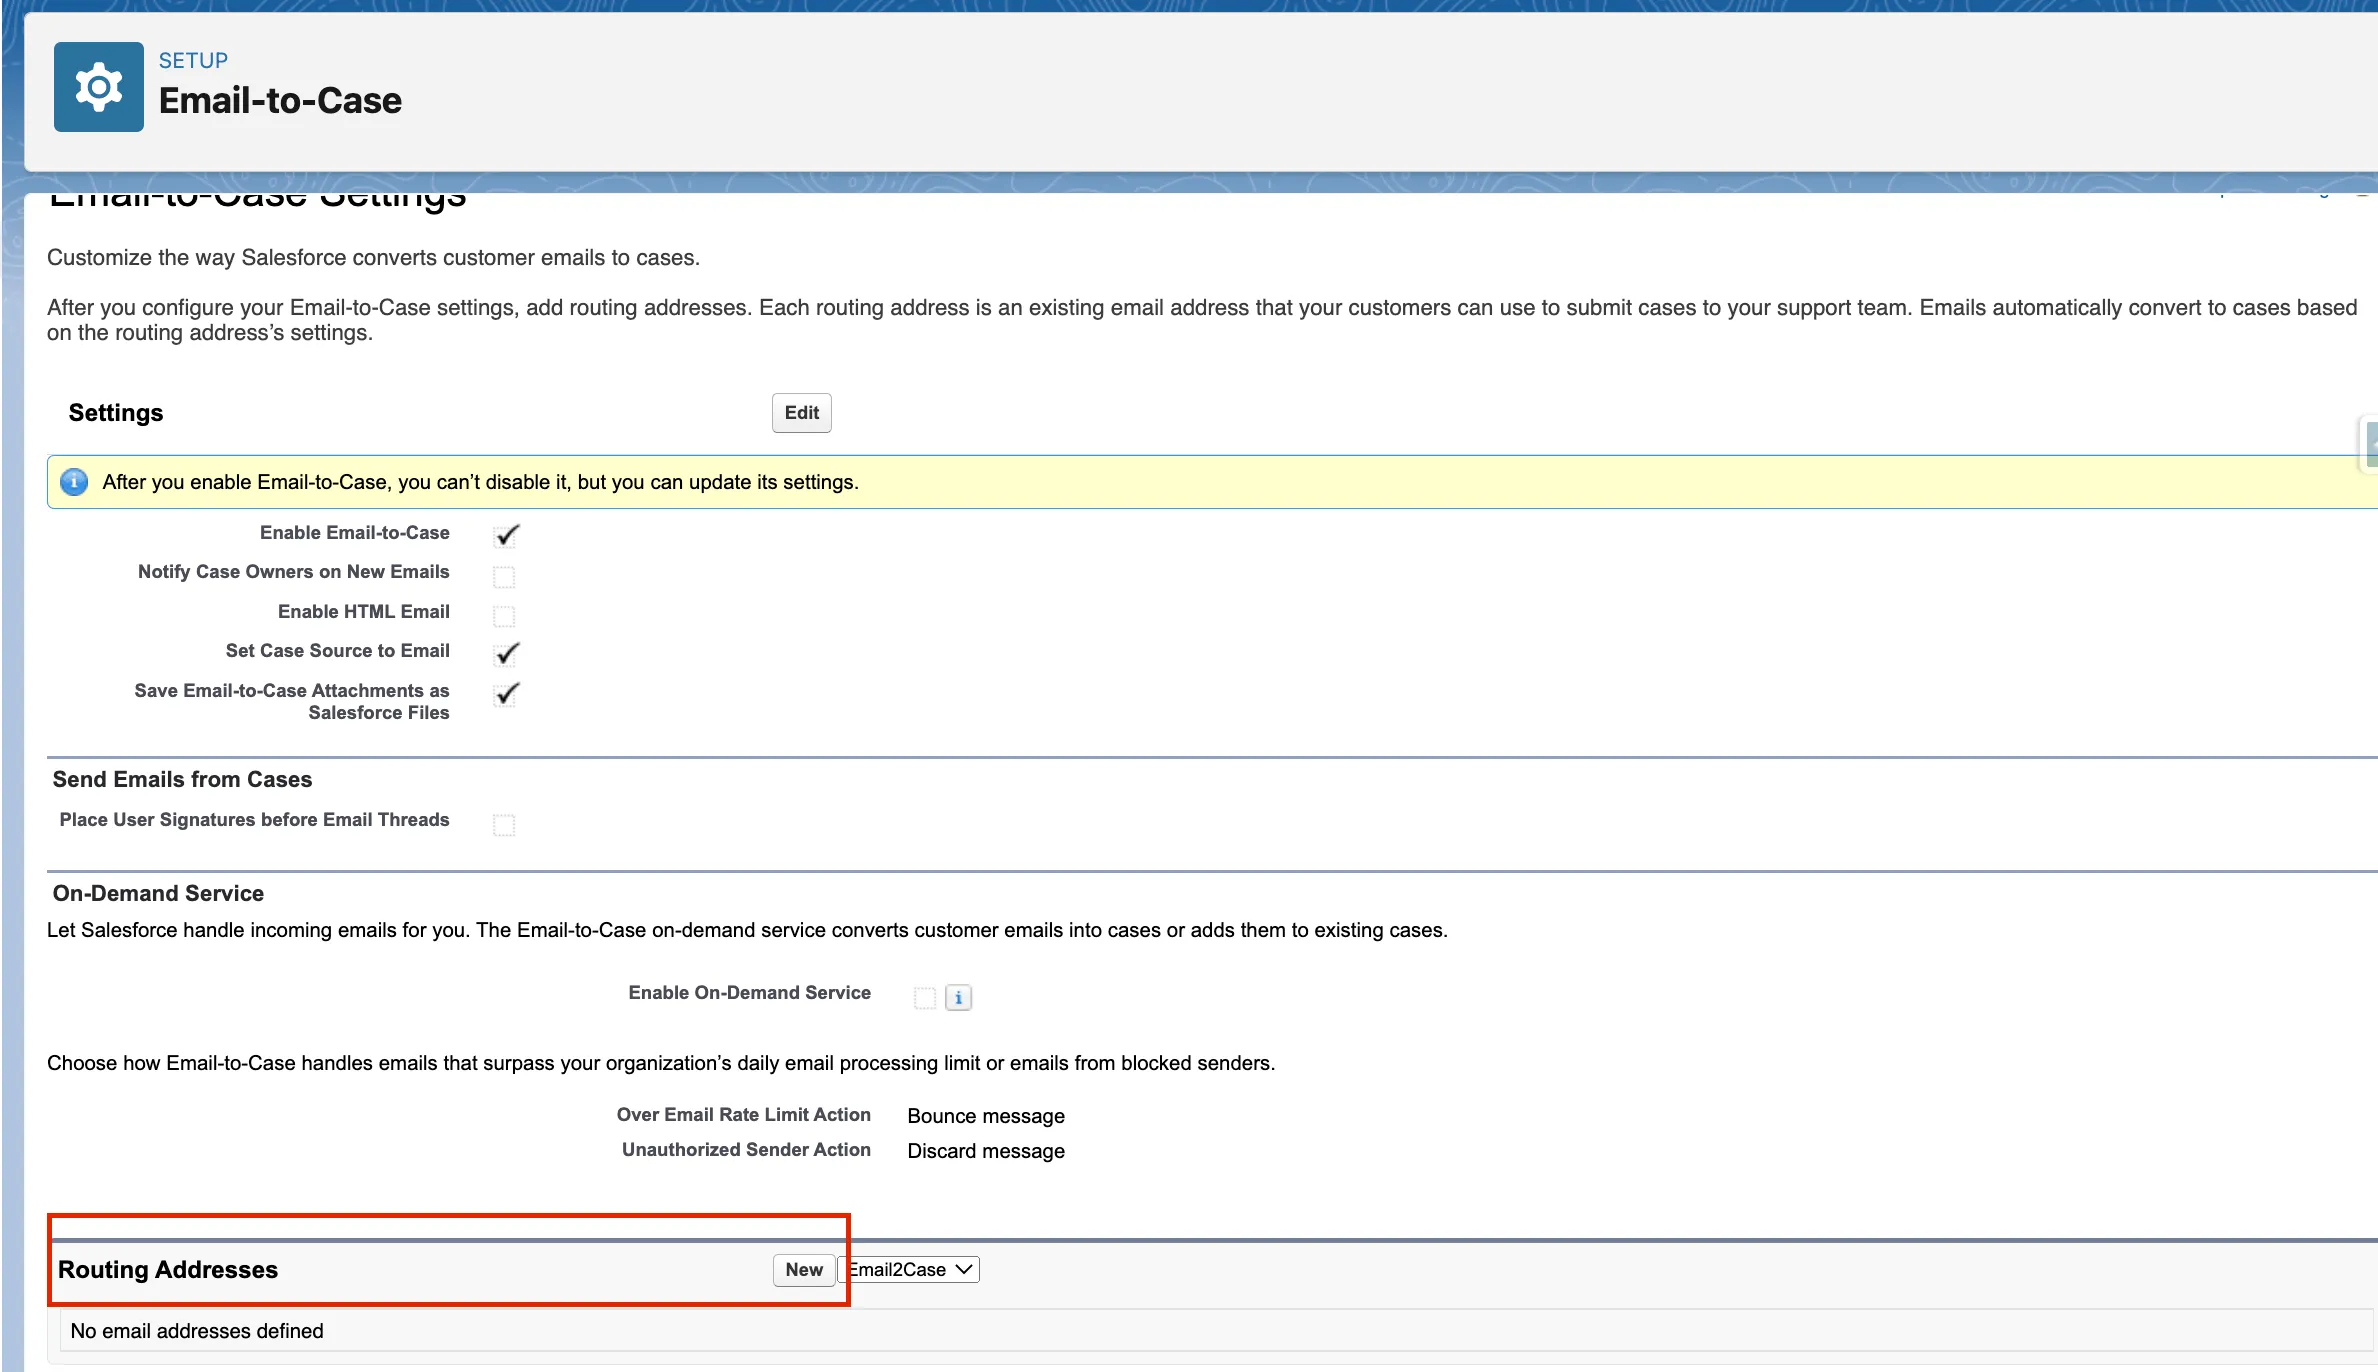Viewport: 2378px width, 1372px height.
Task: Click the Edit button for Settings
Action: click(801, 413)
